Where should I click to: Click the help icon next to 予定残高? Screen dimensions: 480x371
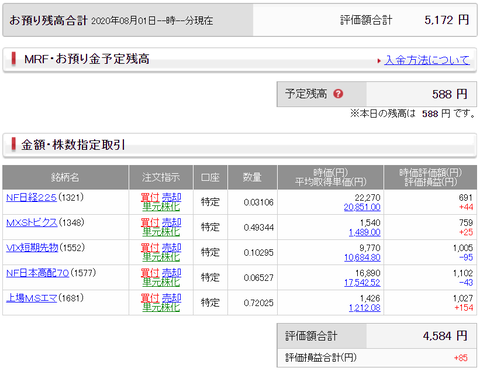[x=338, y=94]
